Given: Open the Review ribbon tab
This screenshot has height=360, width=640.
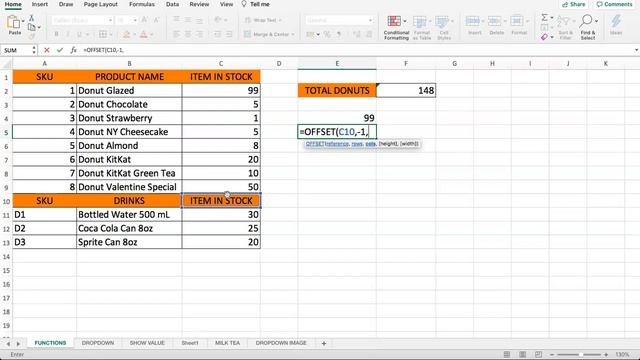Looking at the screenshot, I should point(199,4).
